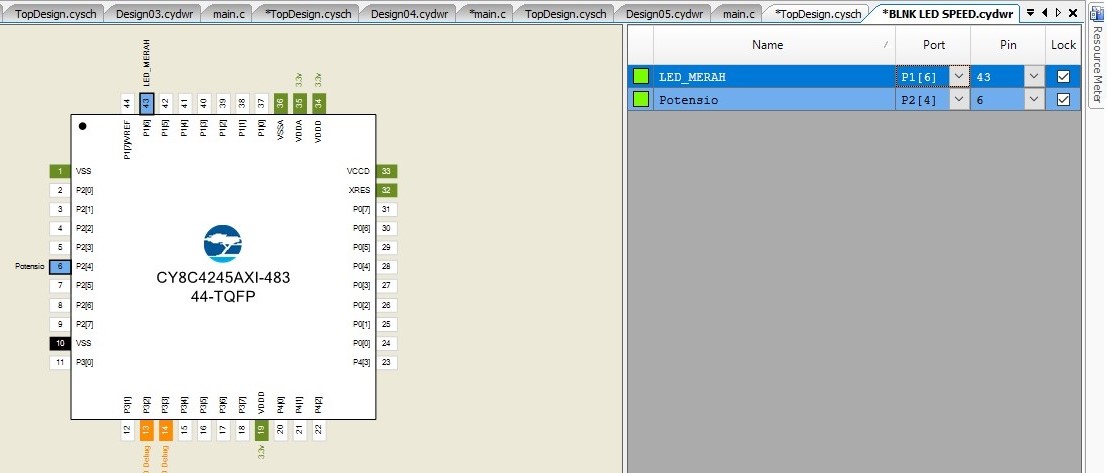Select pin 42 at the chip top
1107x473 pixels.
click(165, 103)
